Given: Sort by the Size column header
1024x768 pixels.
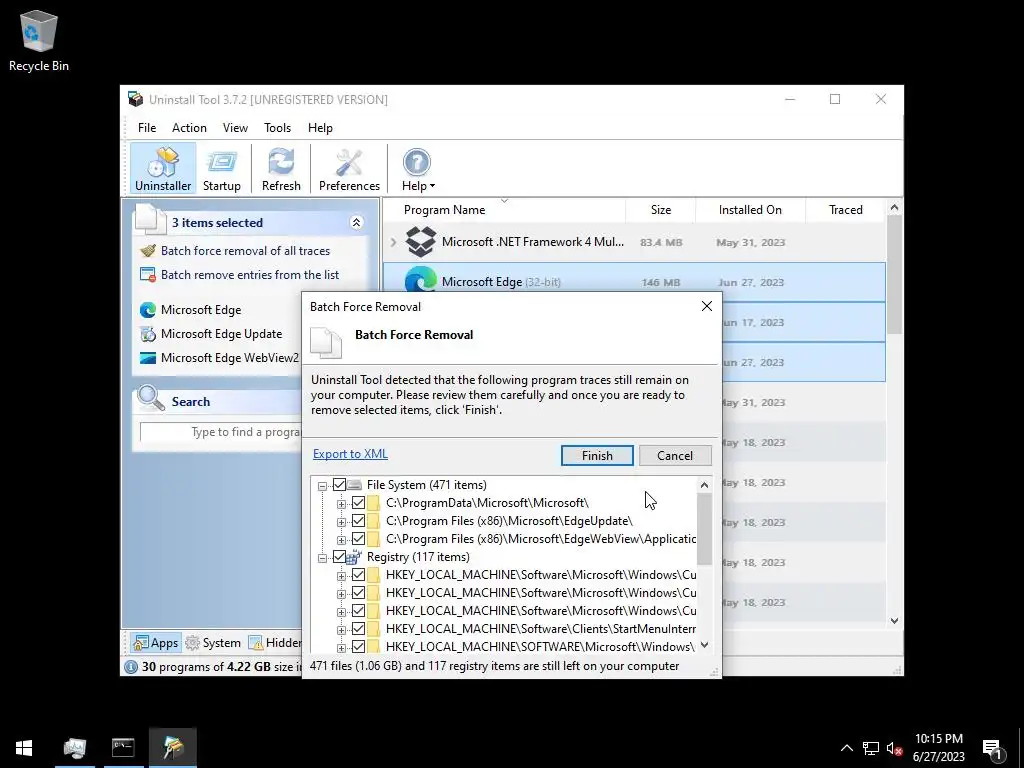Looking at the screenshot, I should click(x=660, y=210).
